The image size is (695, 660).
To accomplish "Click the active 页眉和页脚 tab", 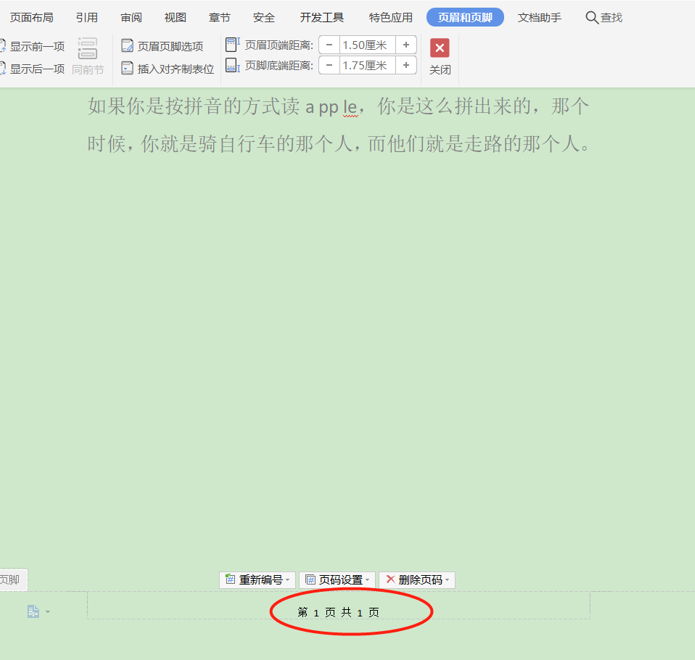I will tap(465, 17).
